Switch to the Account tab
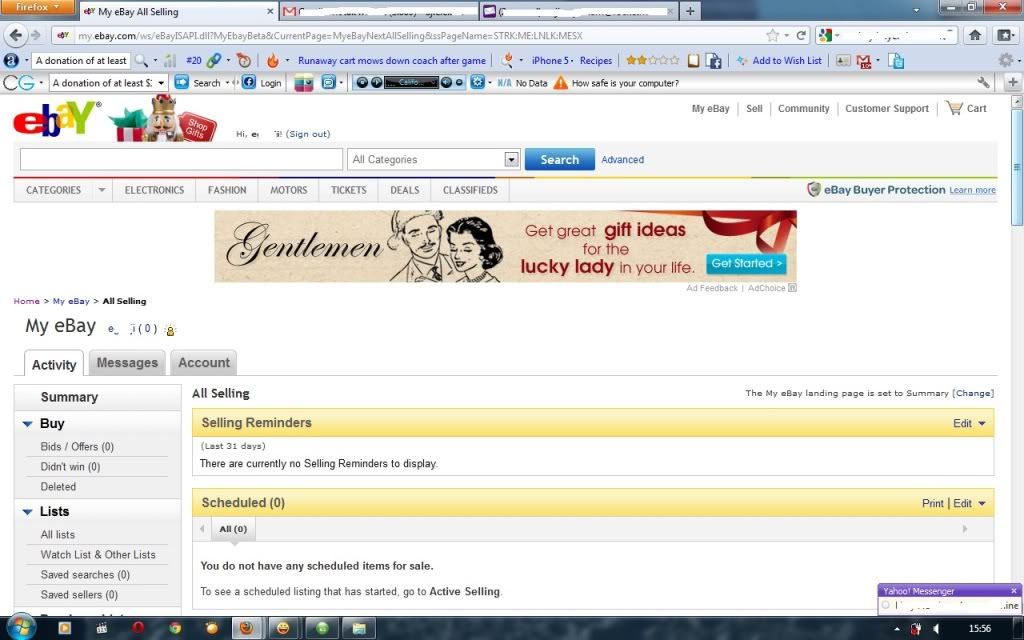The width and height of the screenshot is (1024, 640). 204,363
